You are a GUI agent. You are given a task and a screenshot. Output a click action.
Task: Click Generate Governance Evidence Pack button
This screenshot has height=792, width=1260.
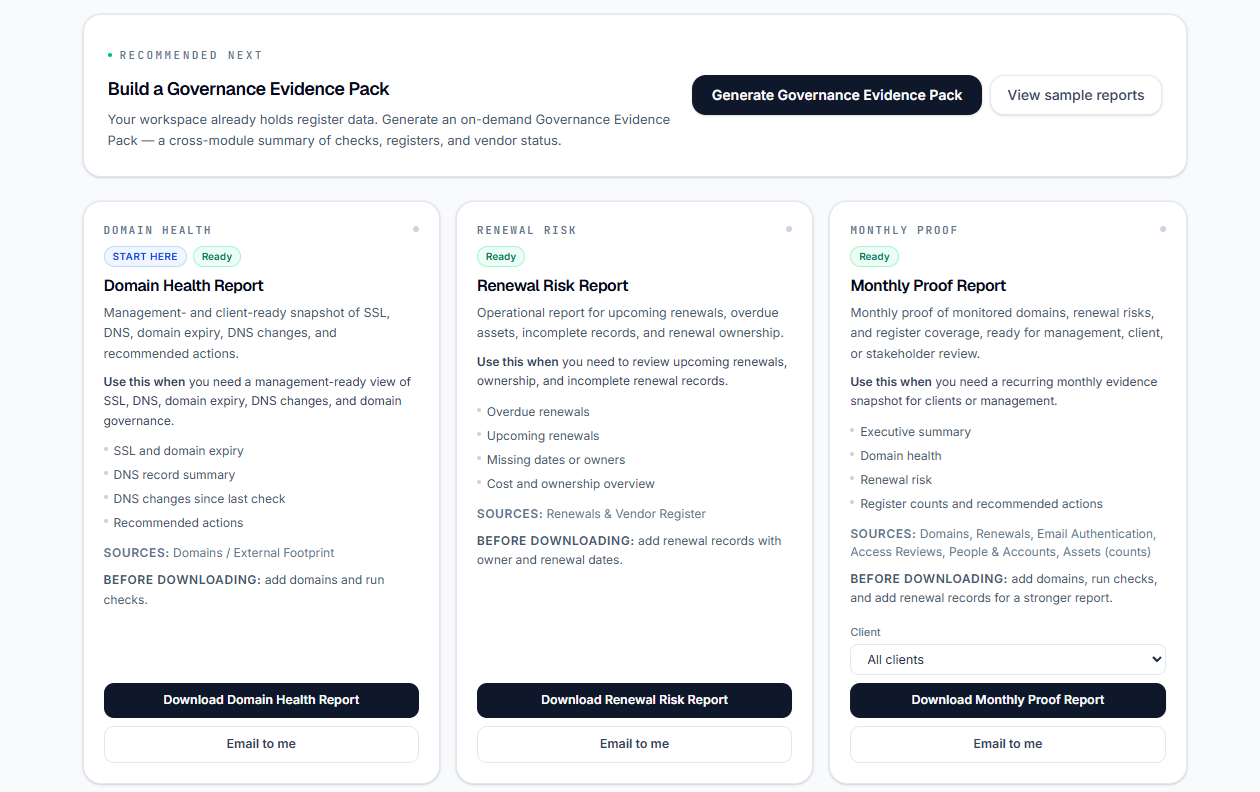click(836, 95)
